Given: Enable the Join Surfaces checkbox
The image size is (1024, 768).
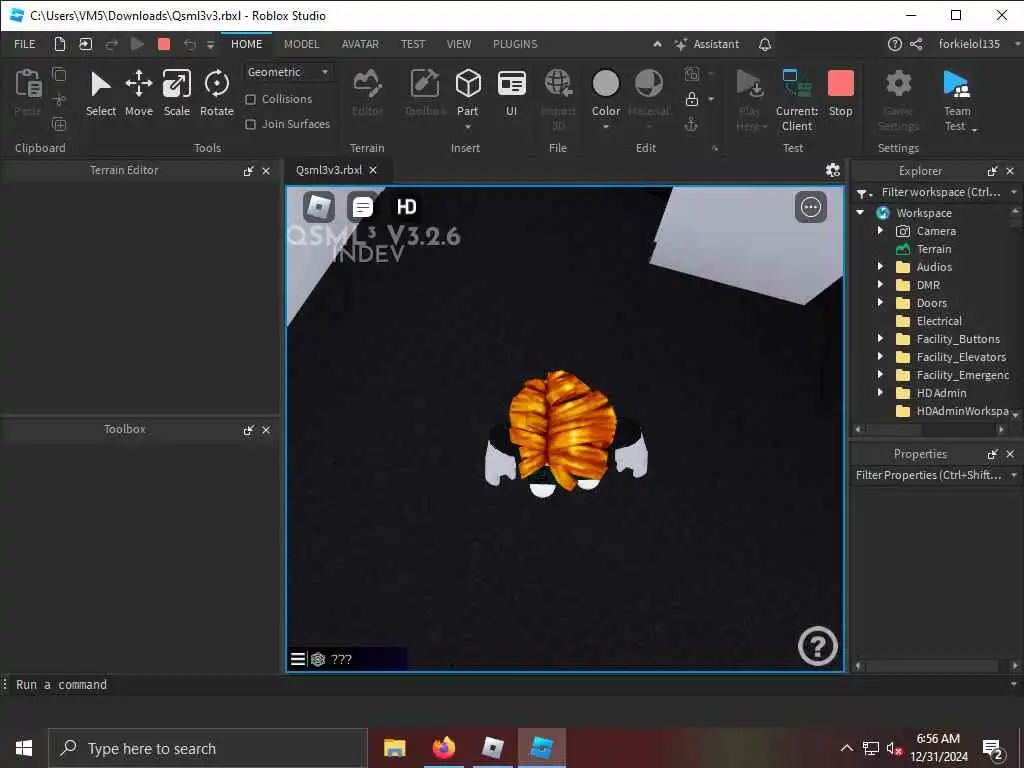Looking at the screenshot, I should [250, 124].
